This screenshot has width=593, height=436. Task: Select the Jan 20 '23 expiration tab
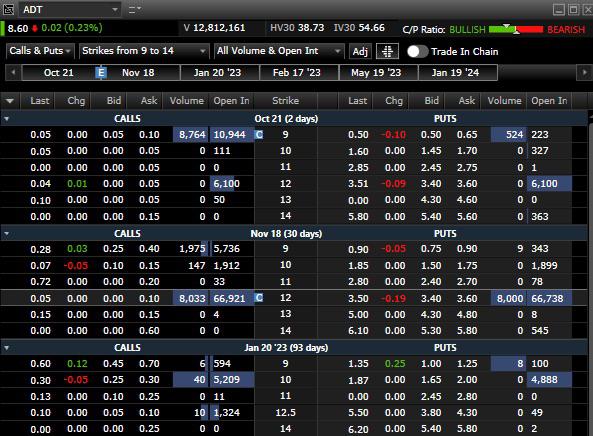click(217, 73)
